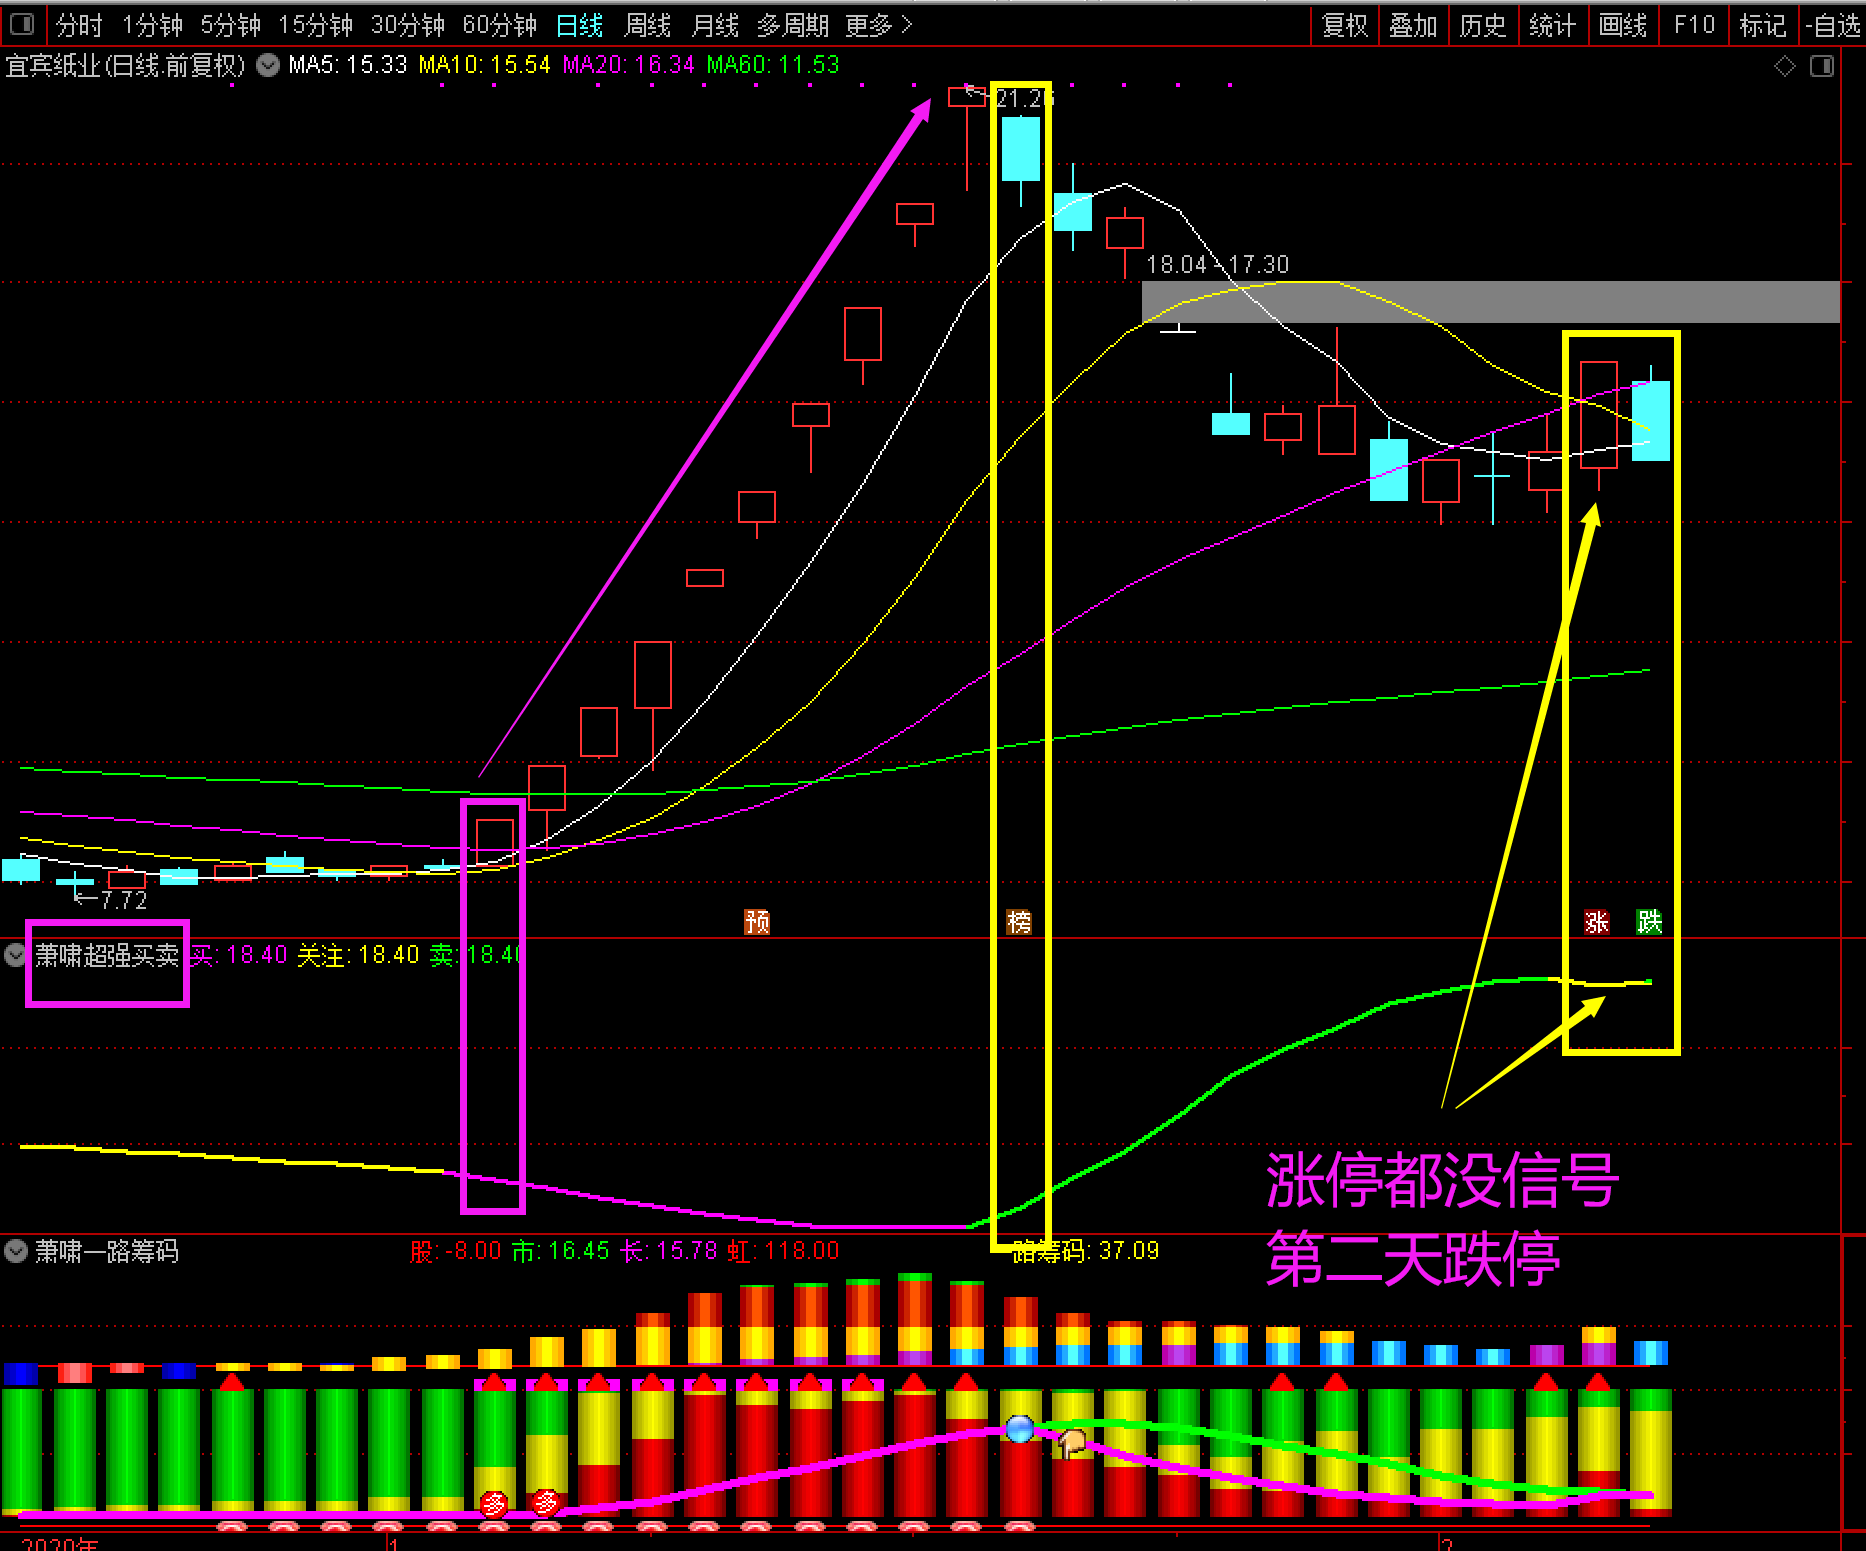Click the gray 18.04-17.30 price zone band
This screenshot has width=1866, height=1551.
pos(1490,302)
